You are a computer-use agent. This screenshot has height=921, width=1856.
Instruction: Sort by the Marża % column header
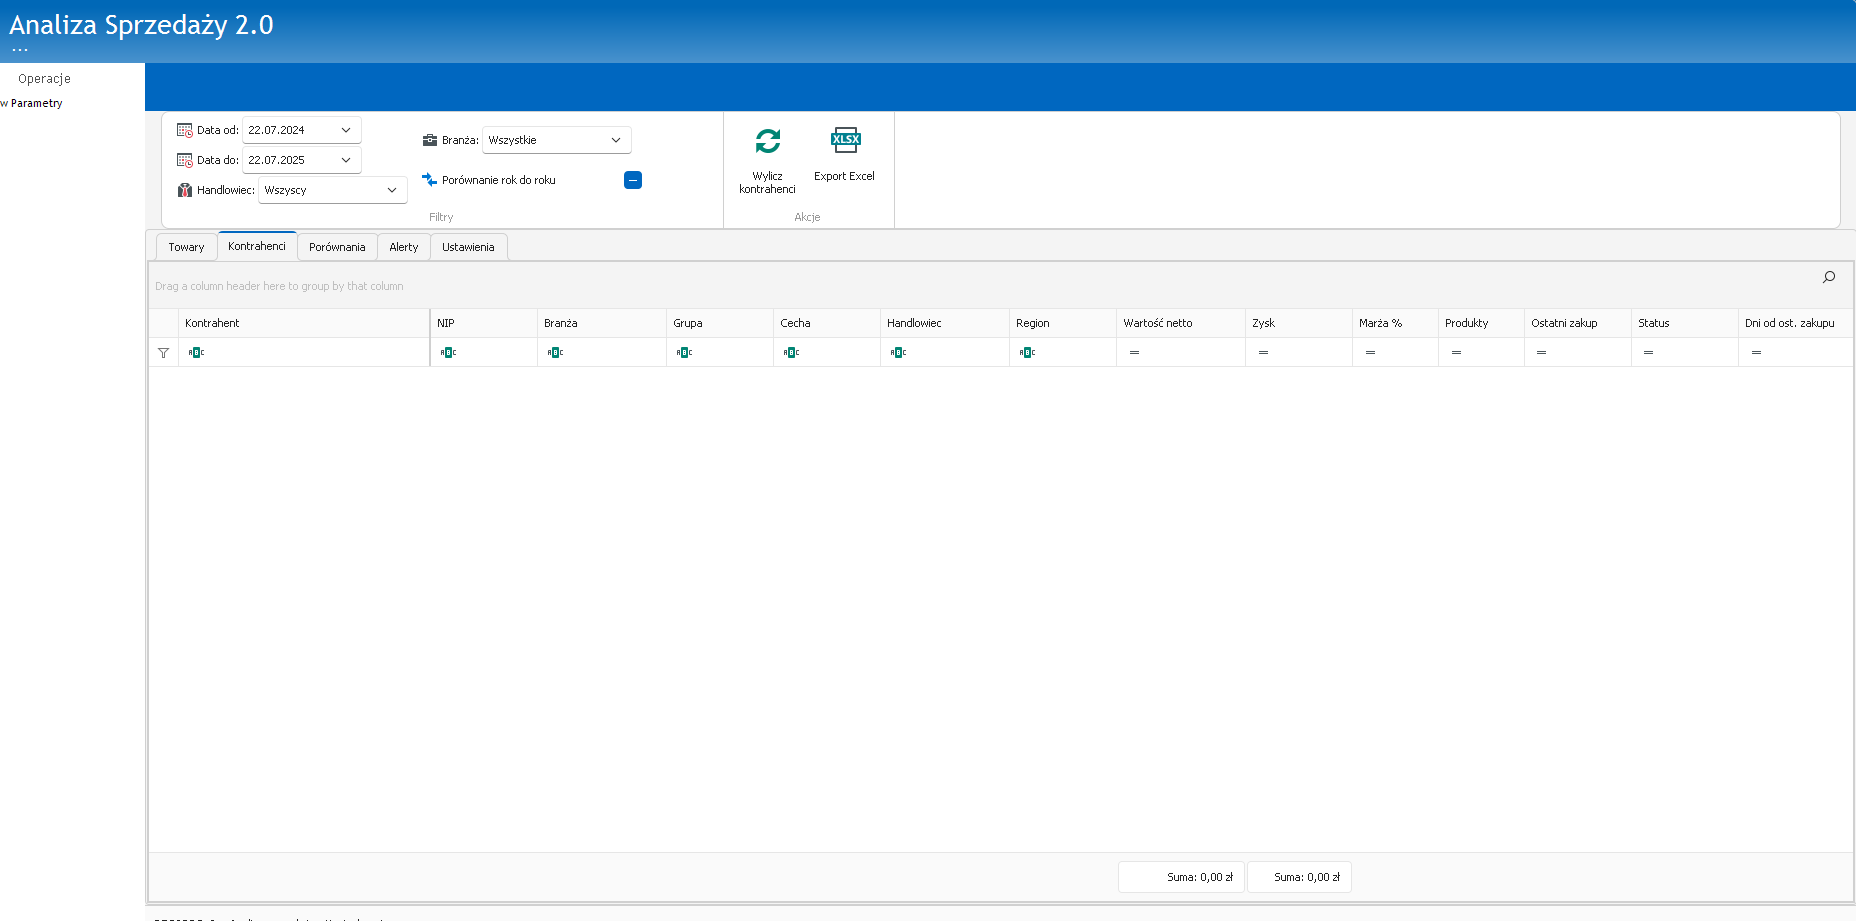tap(1380, 323)
